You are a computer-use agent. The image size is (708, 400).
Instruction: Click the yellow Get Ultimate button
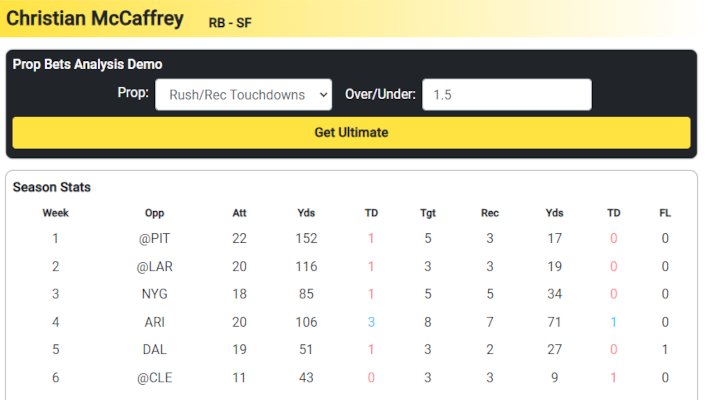(x=351, y=133)
